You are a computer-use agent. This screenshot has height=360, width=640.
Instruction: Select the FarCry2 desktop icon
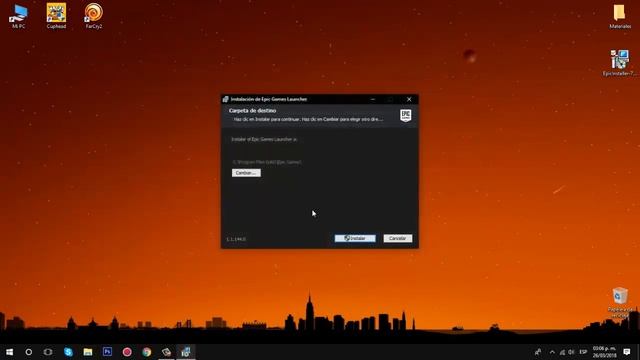click(x=94, y=16)
